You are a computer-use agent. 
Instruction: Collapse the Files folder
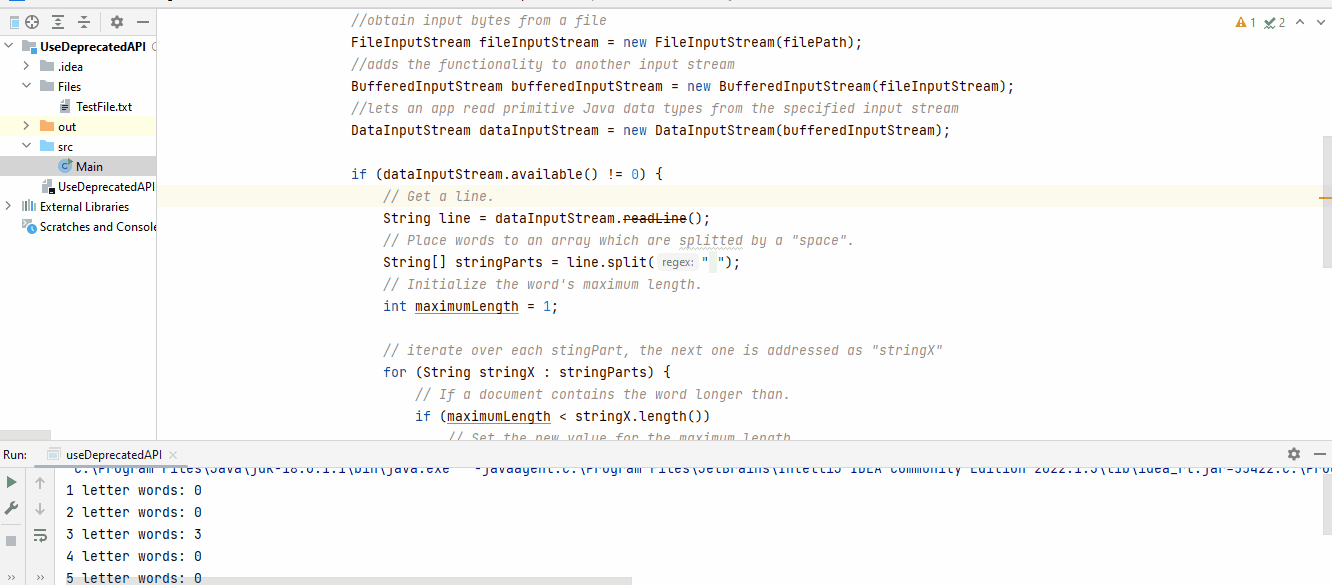tap(27, 86)
